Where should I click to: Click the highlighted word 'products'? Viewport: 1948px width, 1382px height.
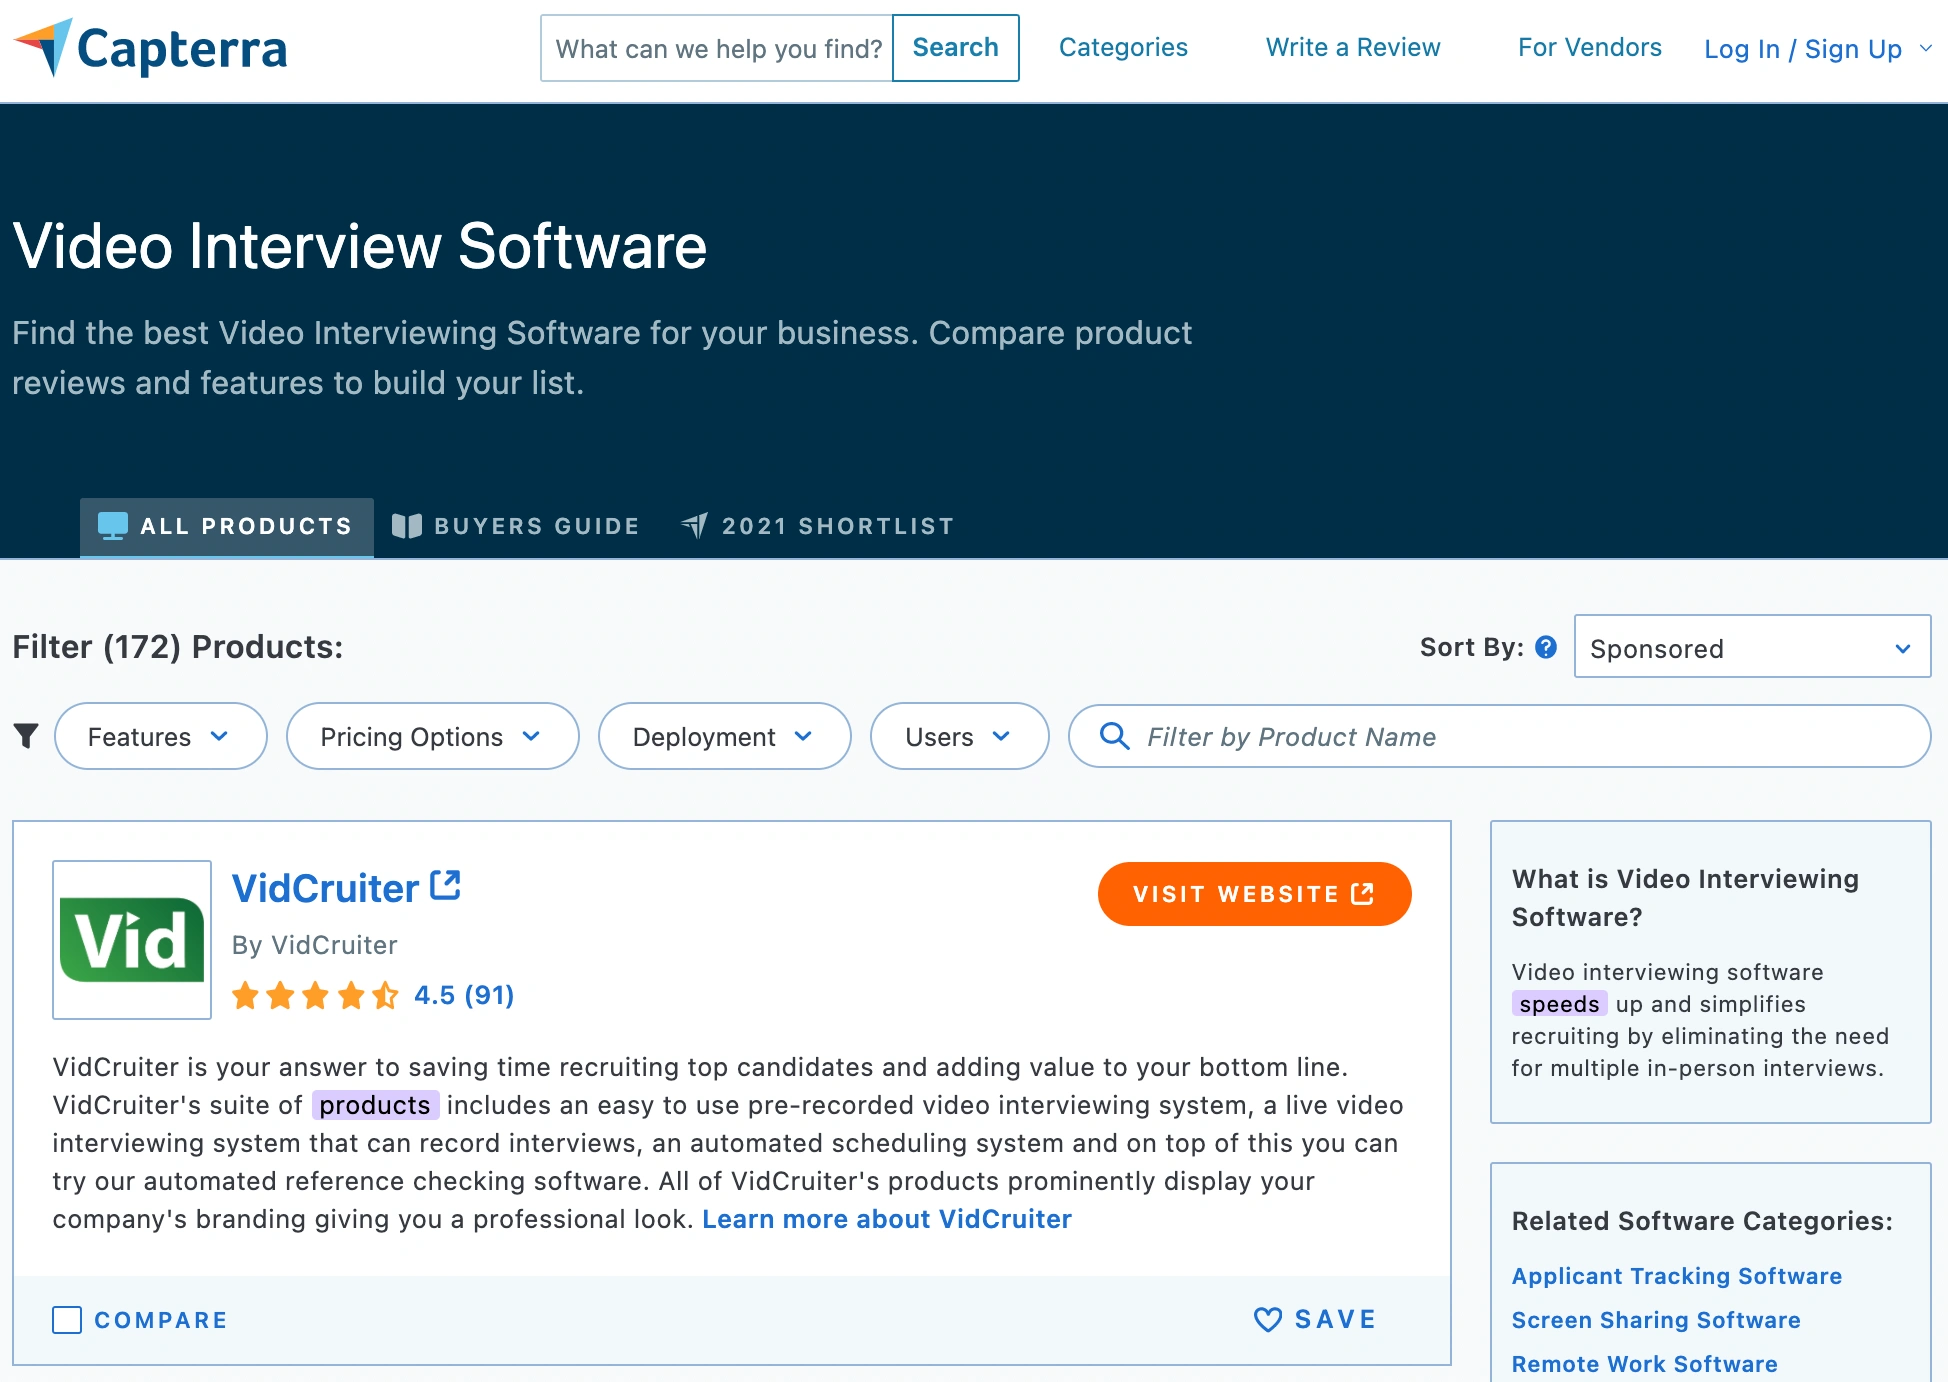pyautogui.click(x=375, y=1105)
